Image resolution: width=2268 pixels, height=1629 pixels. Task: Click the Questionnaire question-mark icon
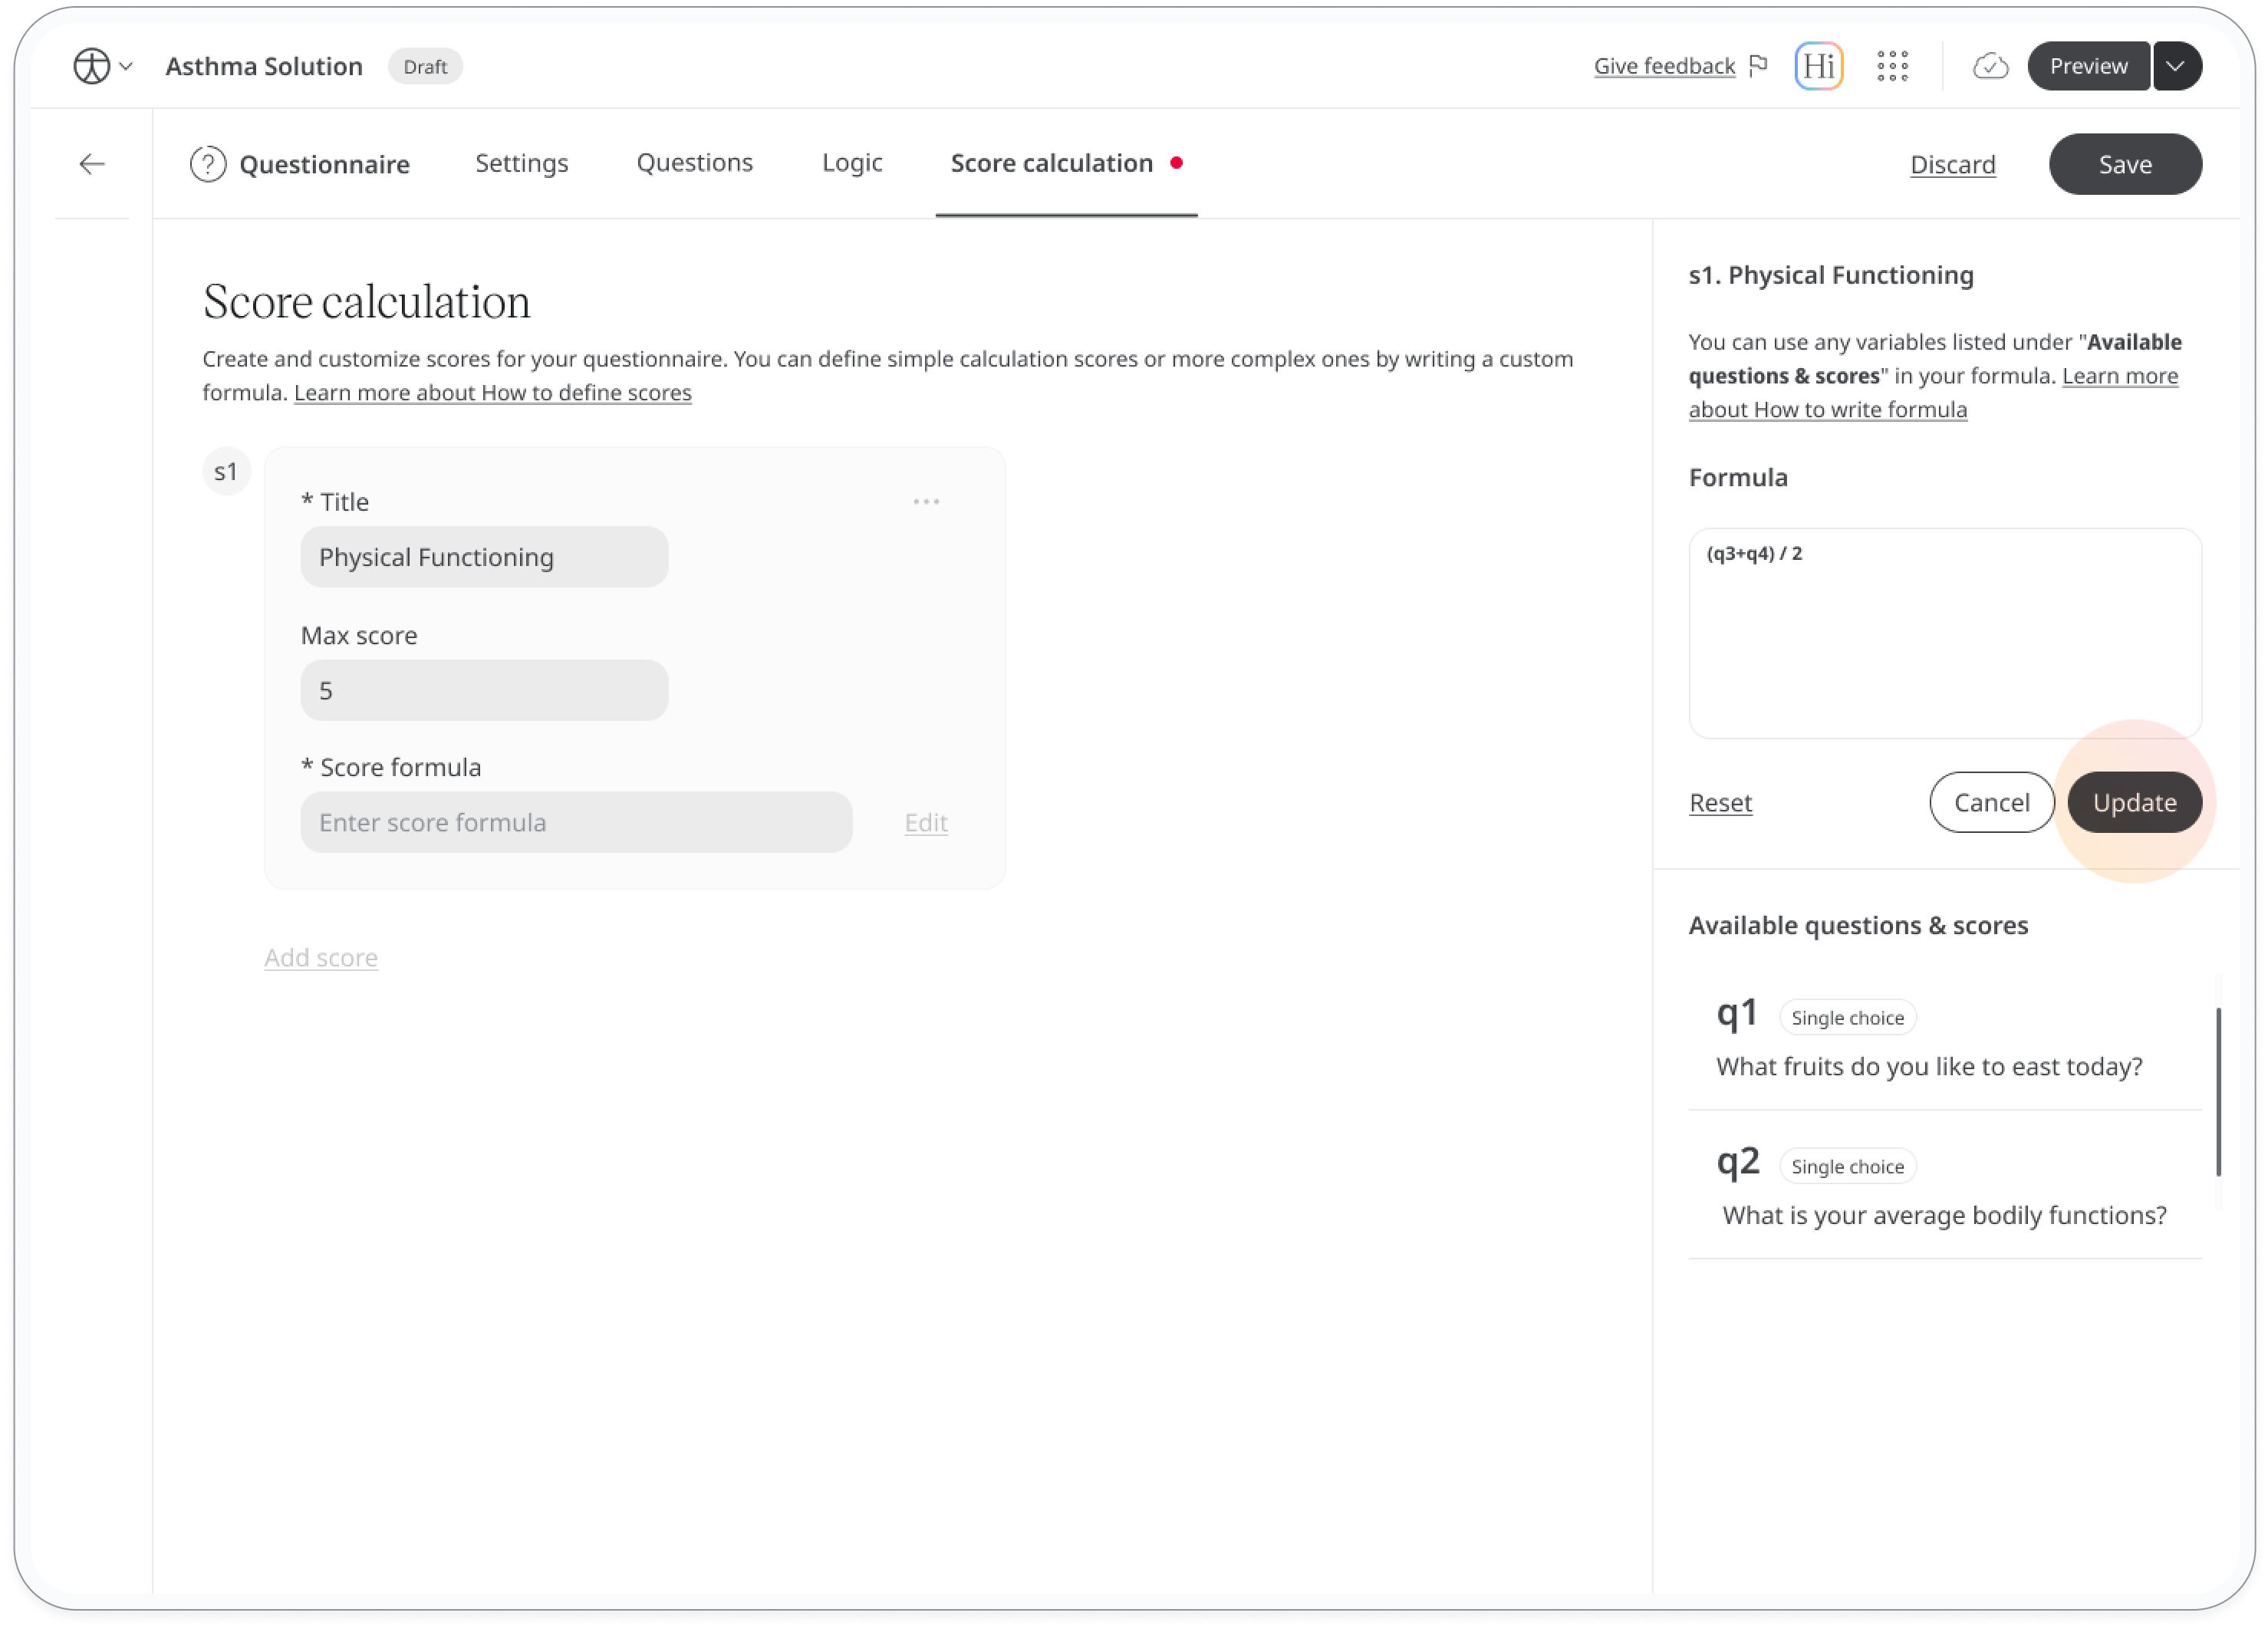tap(208, 164)
